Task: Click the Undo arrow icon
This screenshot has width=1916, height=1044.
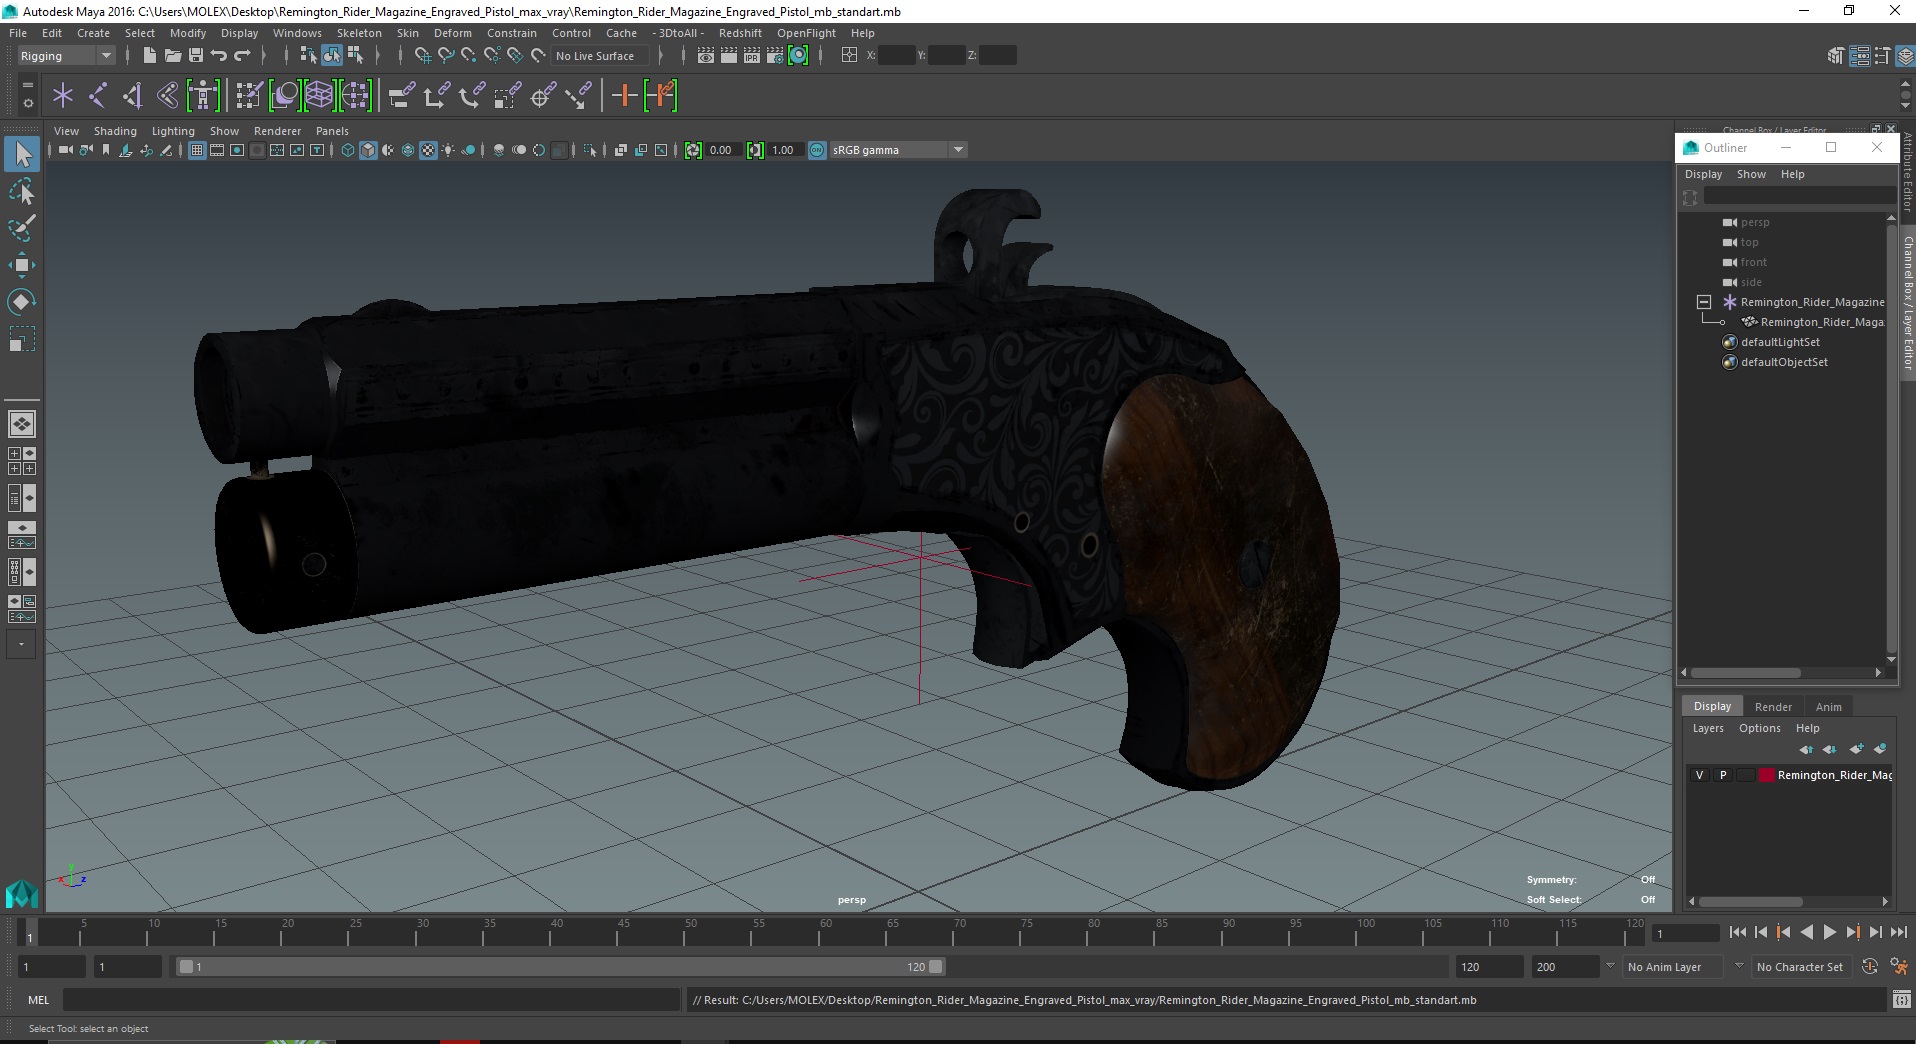Action: coord(219,56)
